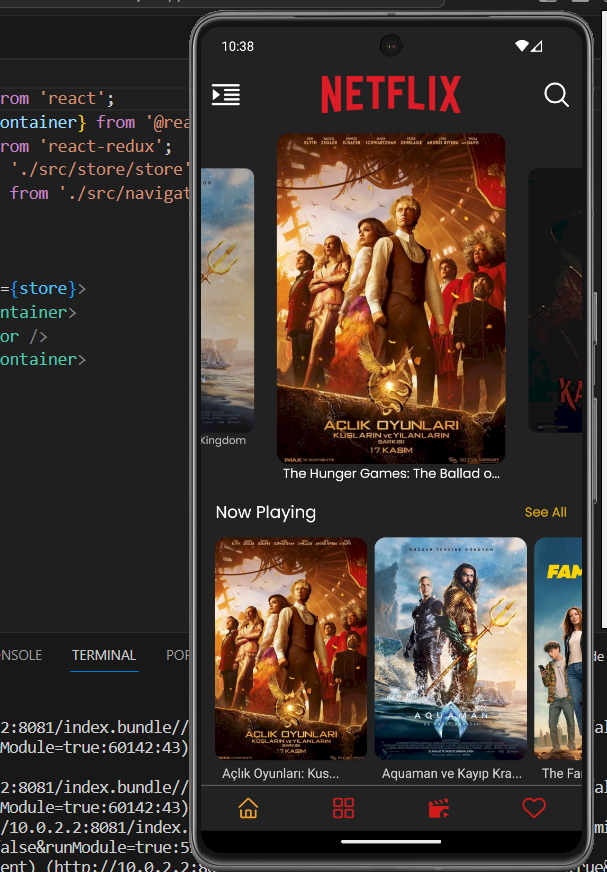Viewport: 607px width, 872px height.
Task: Click './src/store/store' path in editor
Action: pos(101,169)
